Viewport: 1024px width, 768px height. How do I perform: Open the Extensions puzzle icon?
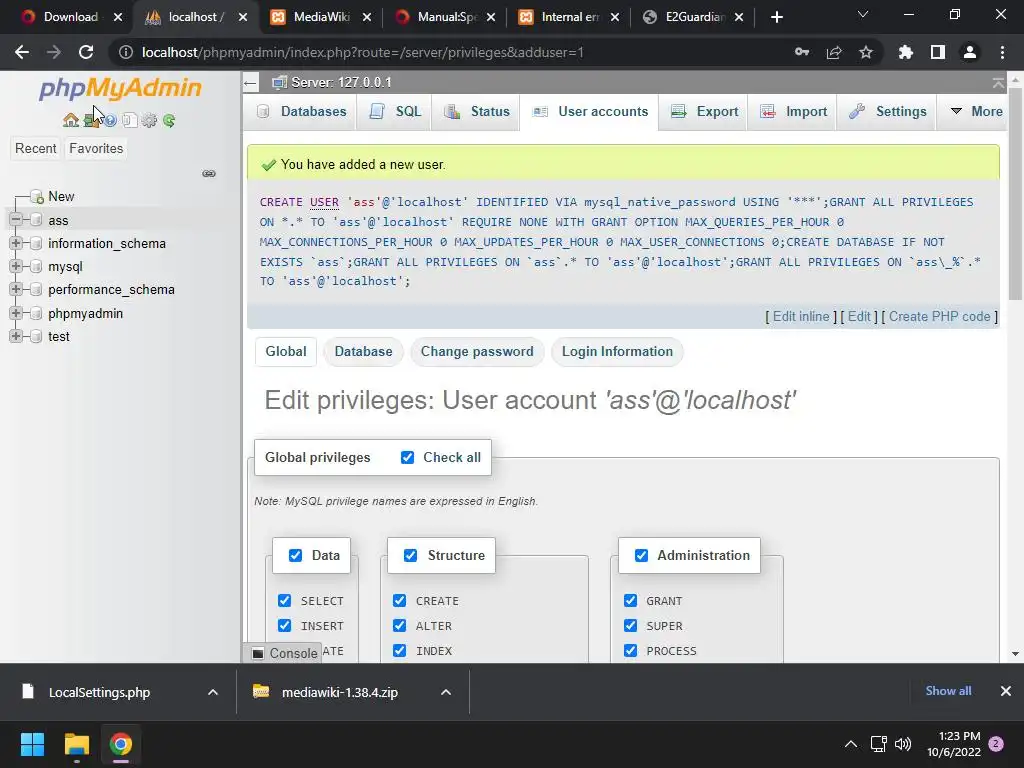(905, 52)
